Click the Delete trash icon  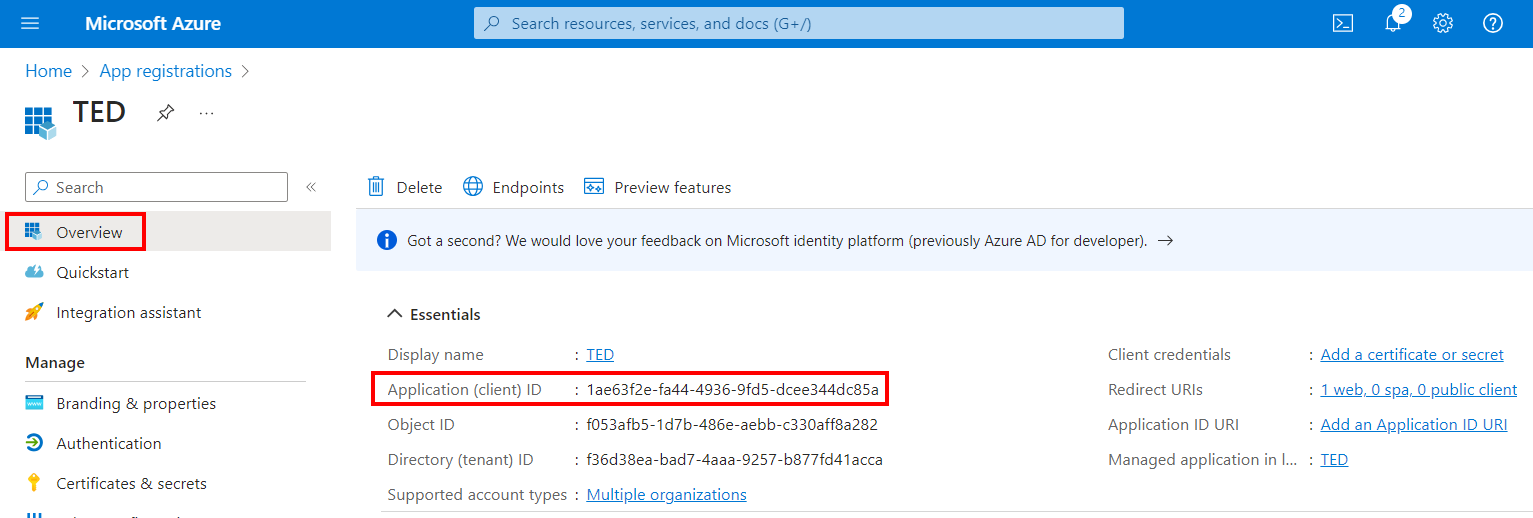click(376, 187)
